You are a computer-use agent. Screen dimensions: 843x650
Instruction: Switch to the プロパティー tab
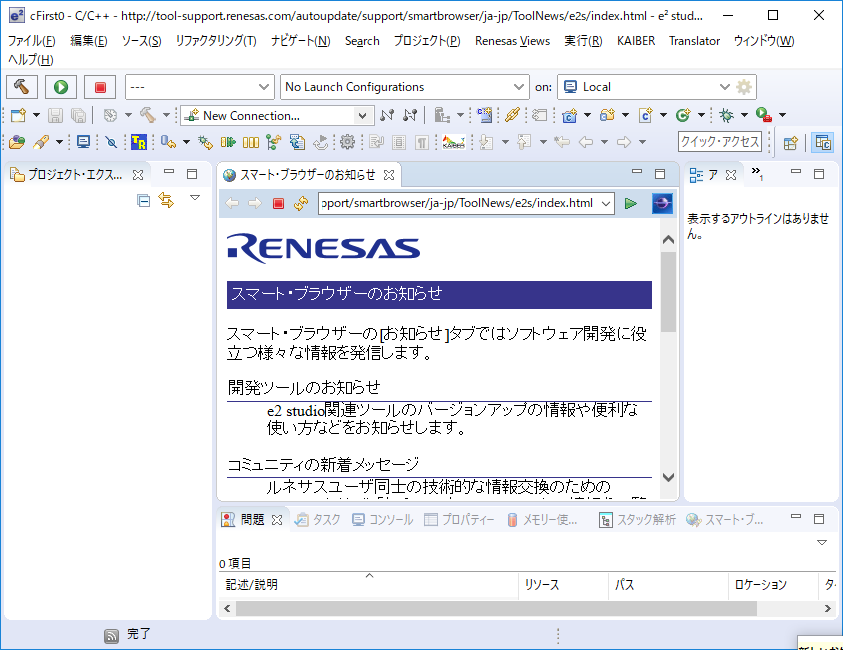(x=459, y=519)
